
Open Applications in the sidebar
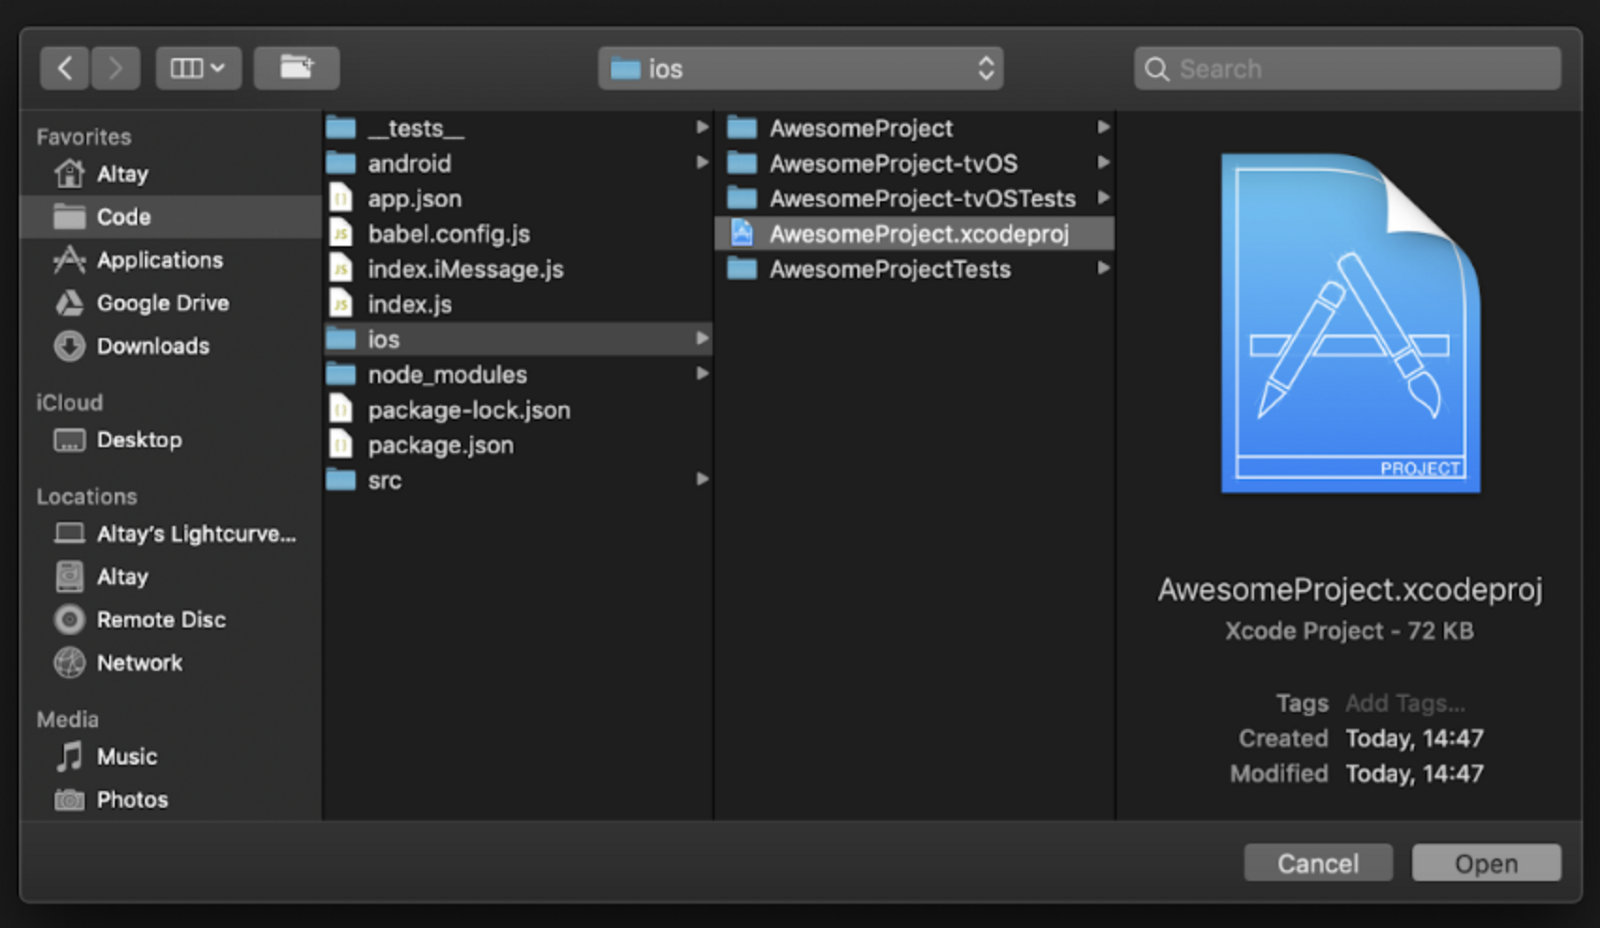[x=170, y=260]
